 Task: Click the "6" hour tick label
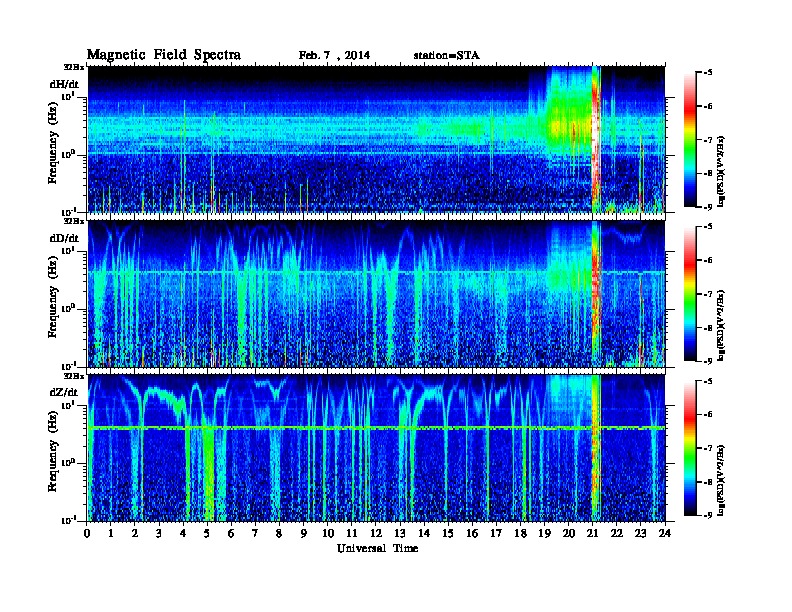click(231, 534)
